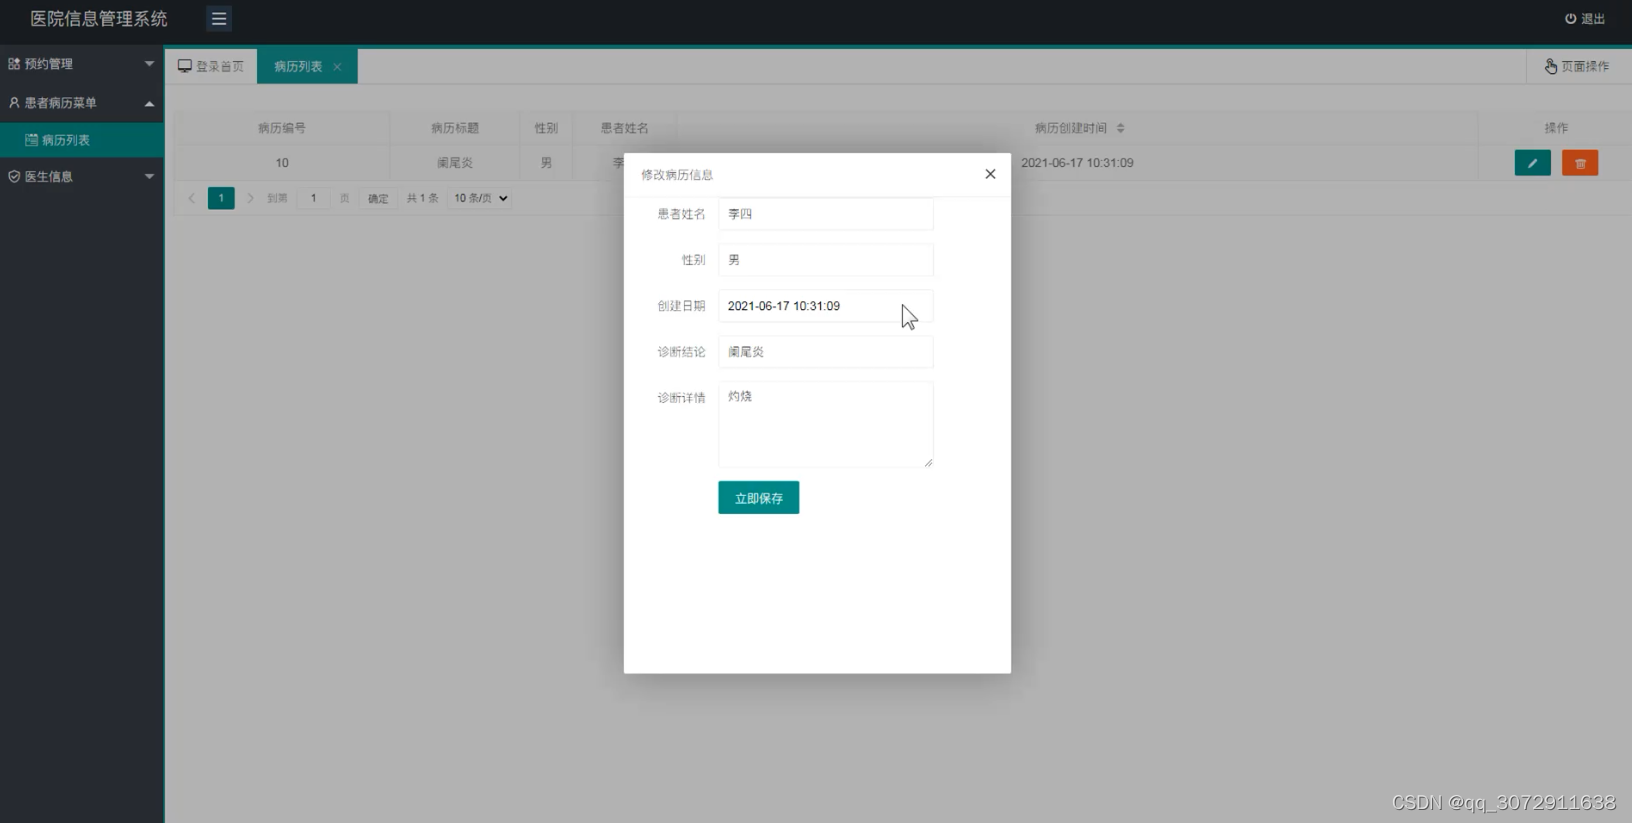Image resolution: width=1632 pixels, height=823 pixels.
Task: Close the 病历列表 tab with its x
Action: (x=337, y=67)
